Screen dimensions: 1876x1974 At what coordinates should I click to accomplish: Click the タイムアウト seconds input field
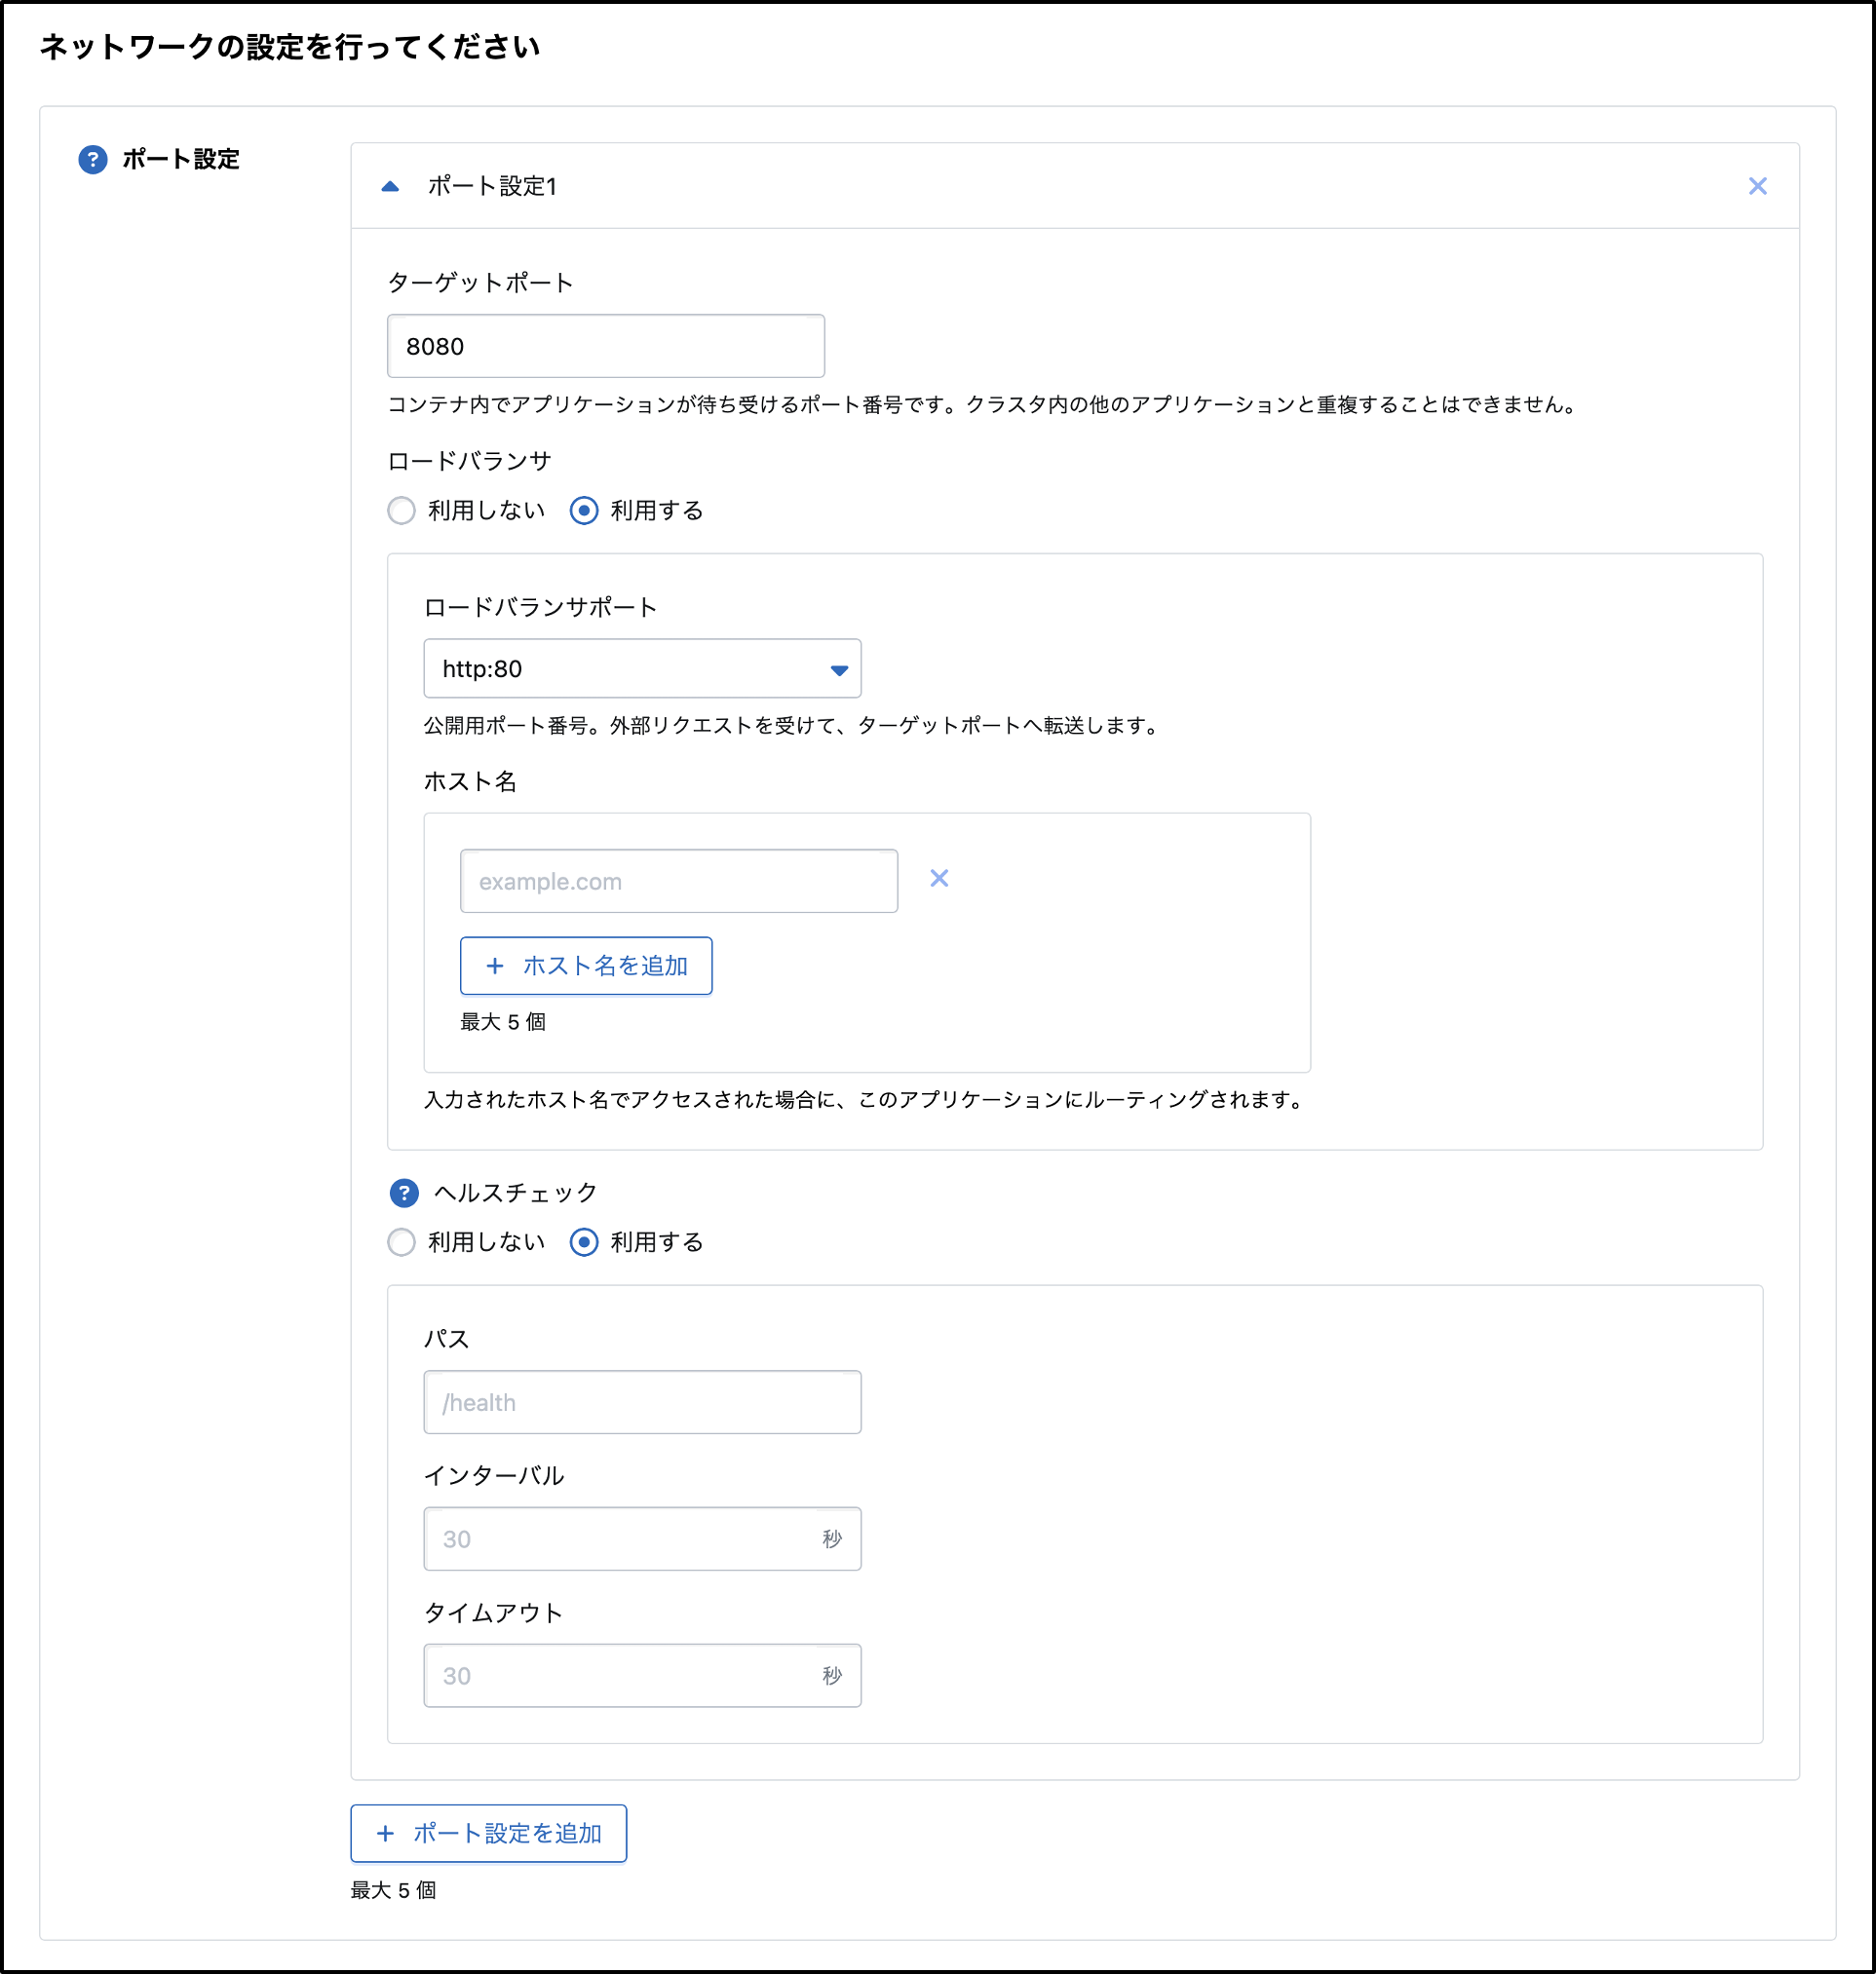pyautogui.click(x=620, y=1676)
